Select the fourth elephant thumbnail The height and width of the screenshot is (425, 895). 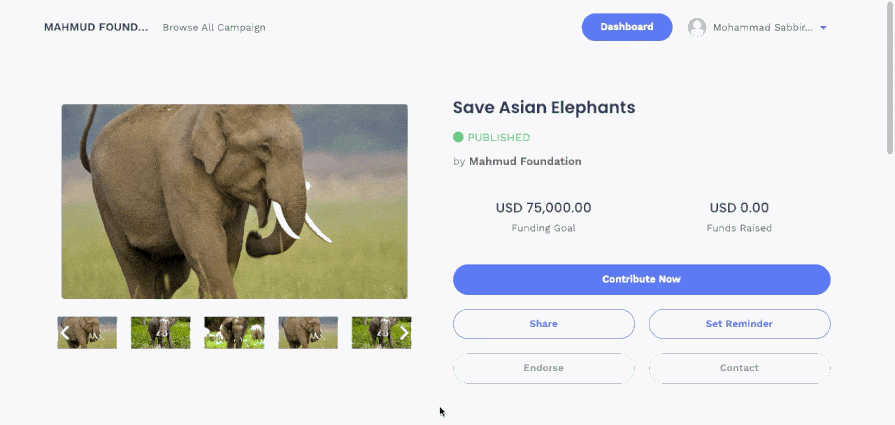(308, 333)
